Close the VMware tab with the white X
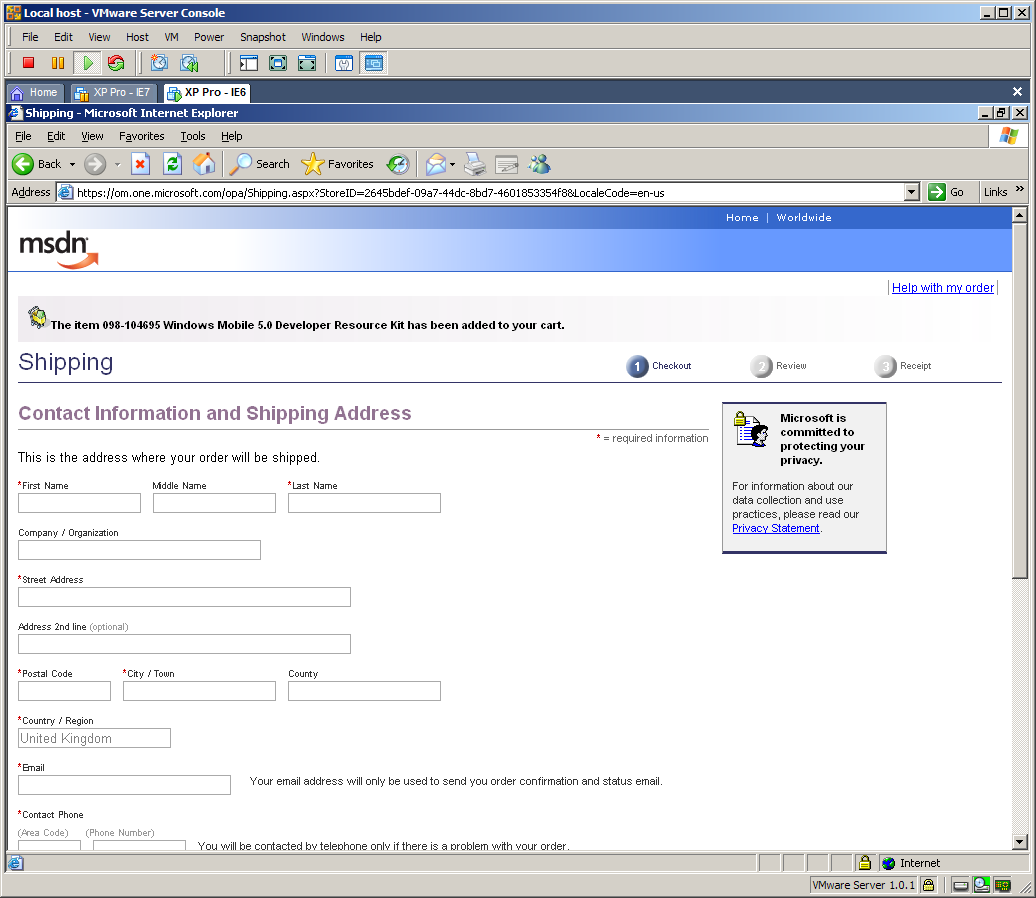The image size is (1036, 898). pos(1017,92)
